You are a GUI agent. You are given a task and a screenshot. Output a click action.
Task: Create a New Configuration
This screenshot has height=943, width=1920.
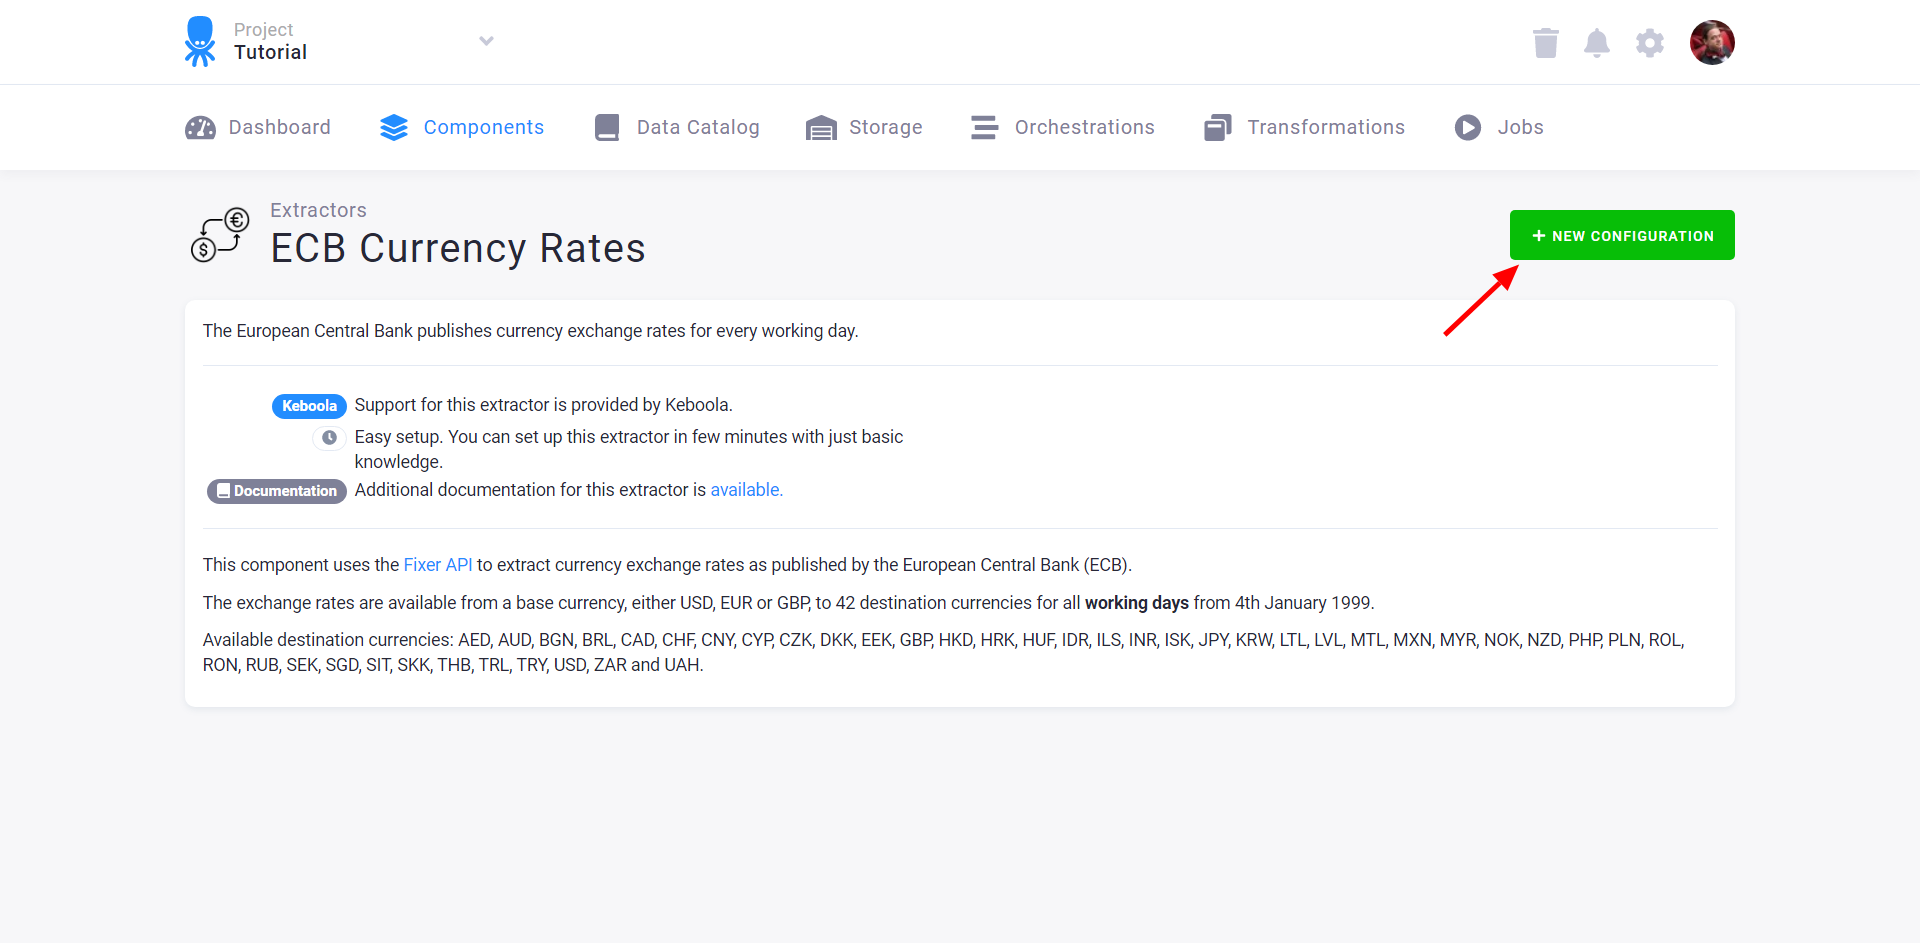(x=1622, y=235)
